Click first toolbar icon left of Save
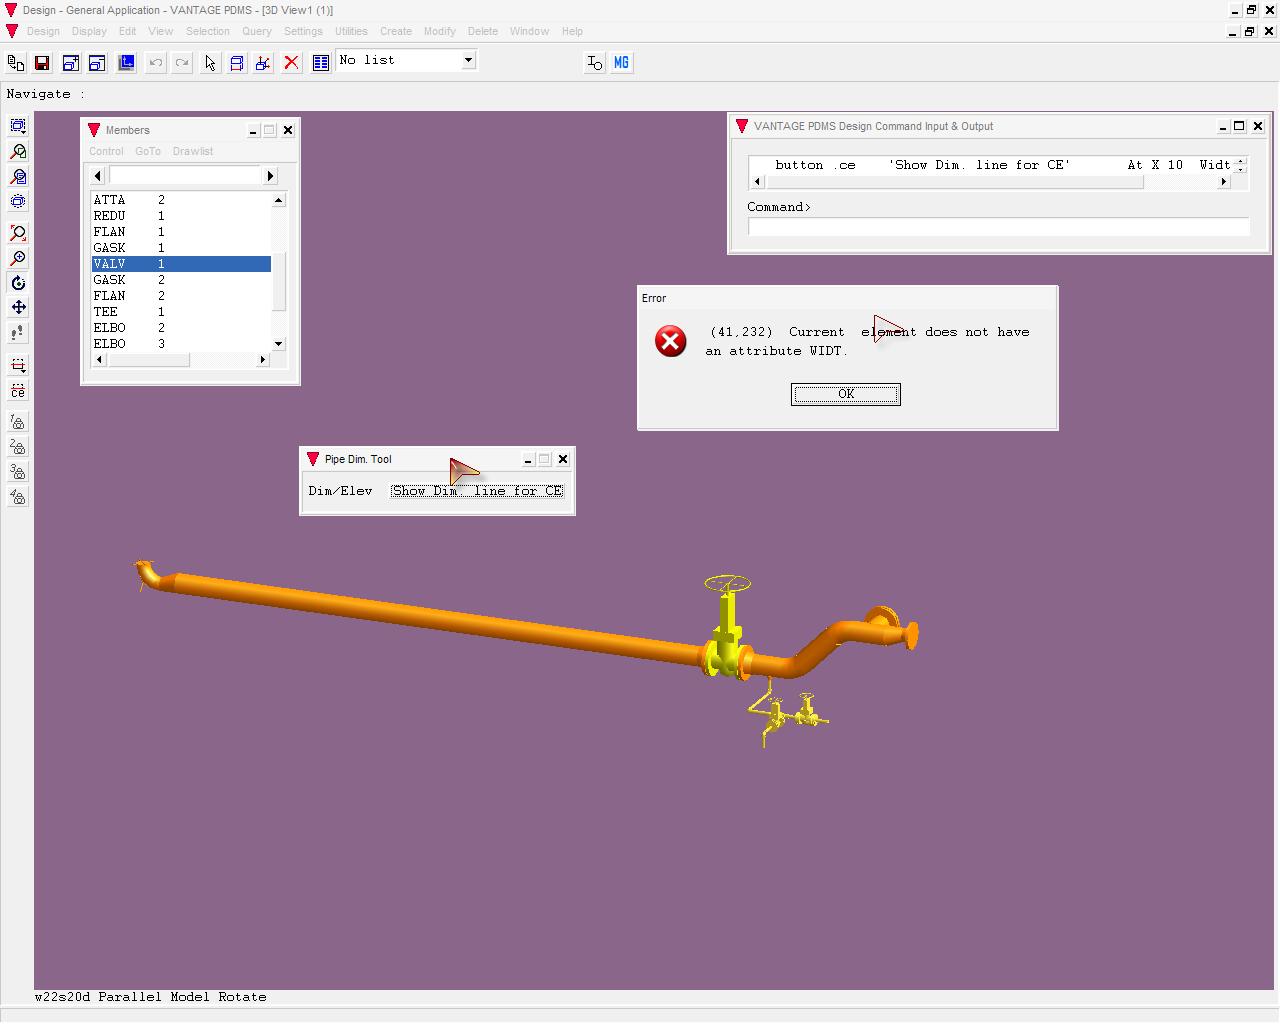This screenshot has height=1024, width=1280. 16,63
